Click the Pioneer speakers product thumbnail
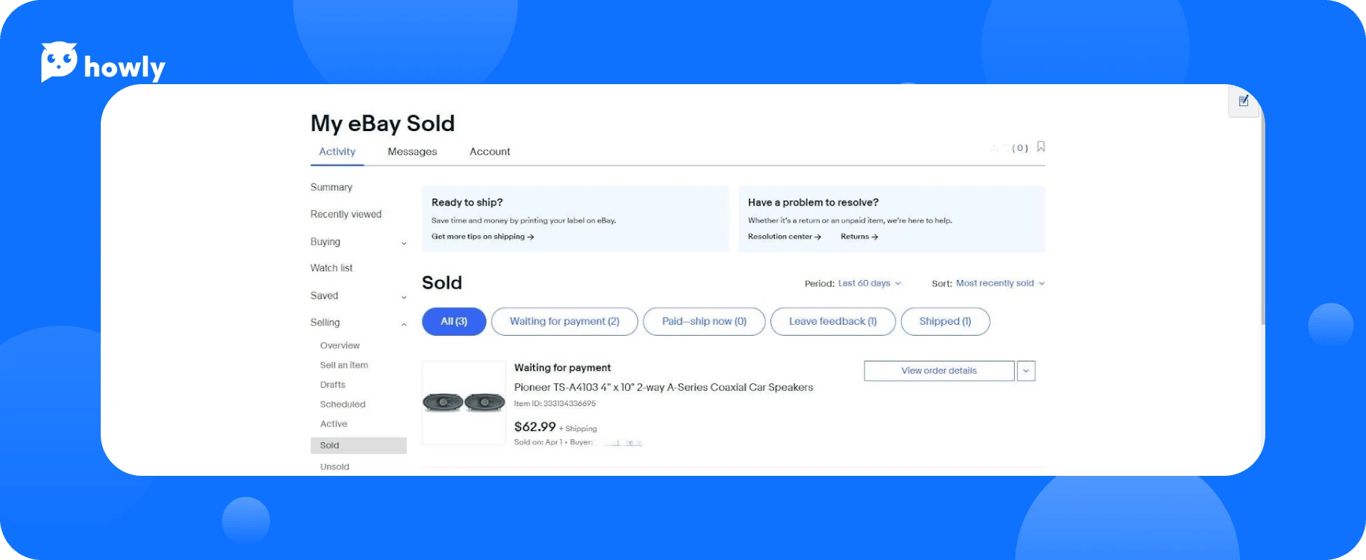 coord(464,402)
